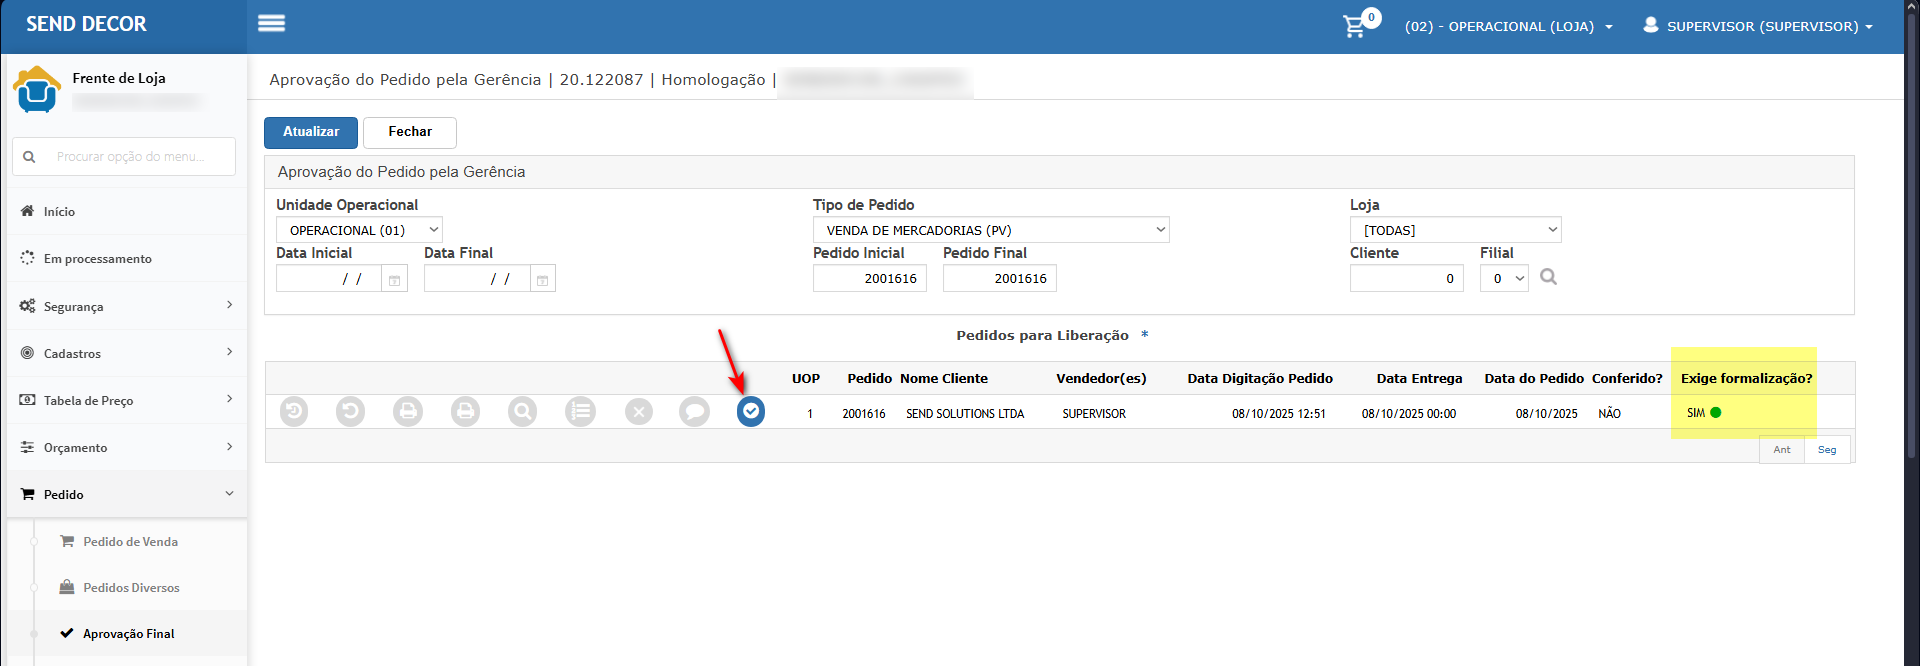Click the Pedido Inicial input field
1920x666 pixels.
pos(869,279)
